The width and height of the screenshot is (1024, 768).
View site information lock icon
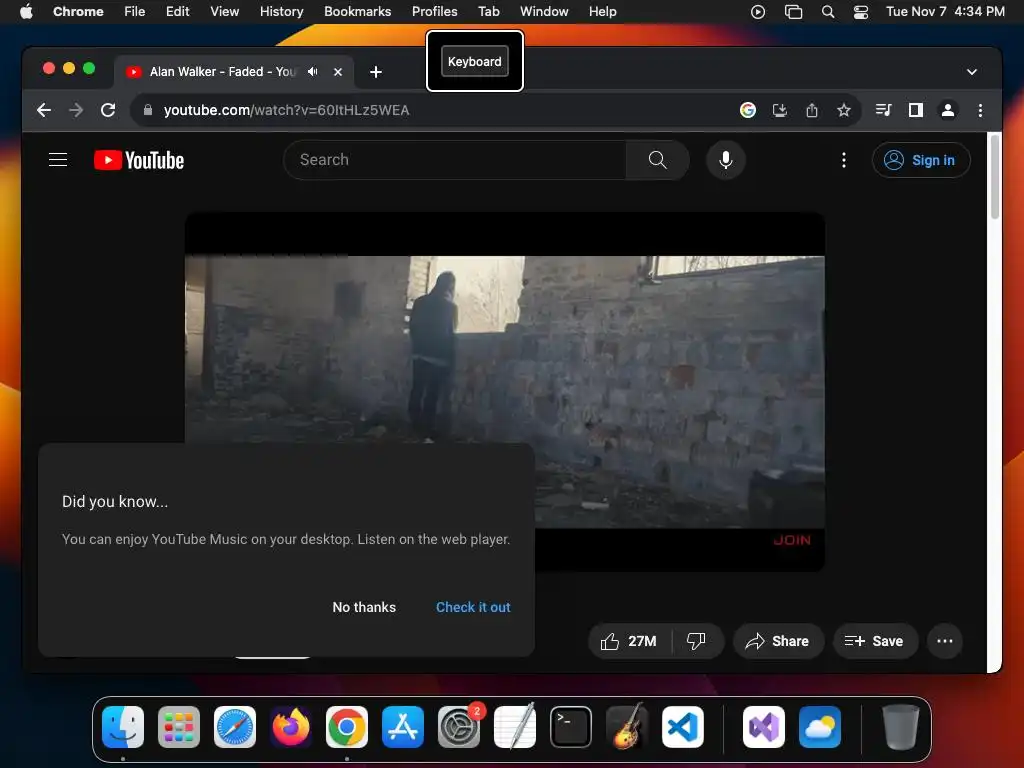(x=148, y=110)
